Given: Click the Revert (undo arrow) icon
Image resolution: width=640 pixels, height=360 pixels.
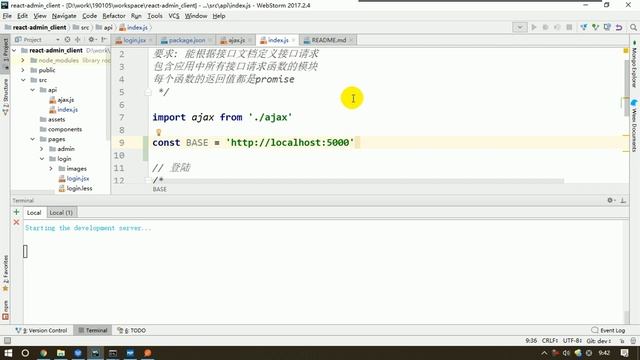Looking at the screenshot, I should (619, 27).
